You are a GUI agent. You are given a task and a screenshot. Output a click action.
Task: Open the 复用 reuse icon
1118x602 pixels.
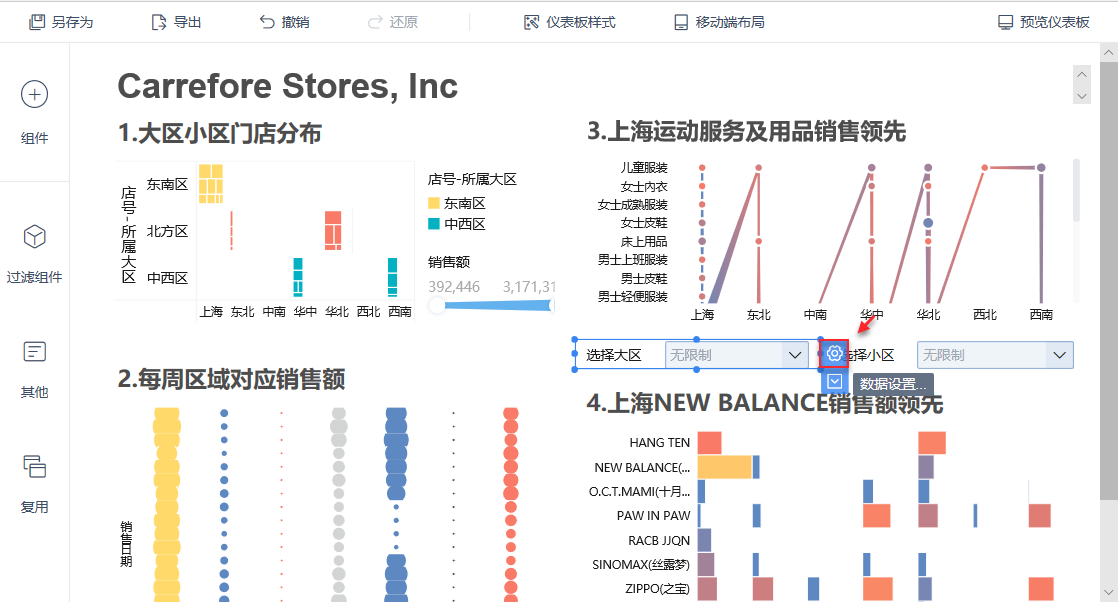pos(34,466)
